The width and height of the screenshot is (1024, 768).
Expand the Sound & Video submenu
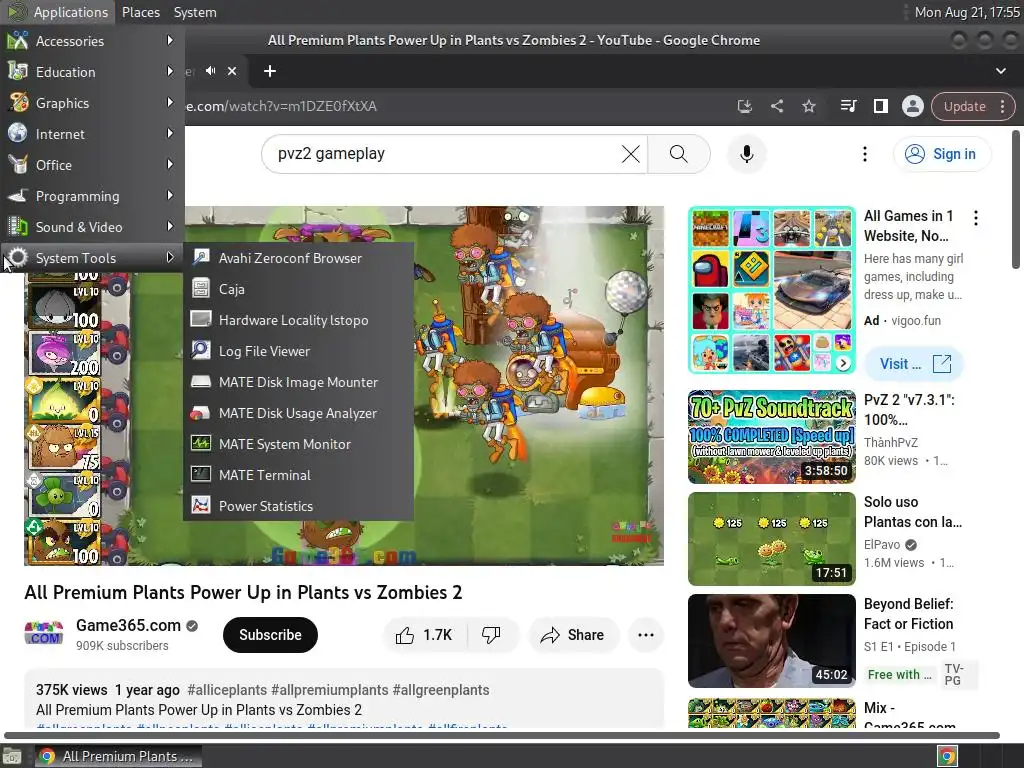point(92,227)
